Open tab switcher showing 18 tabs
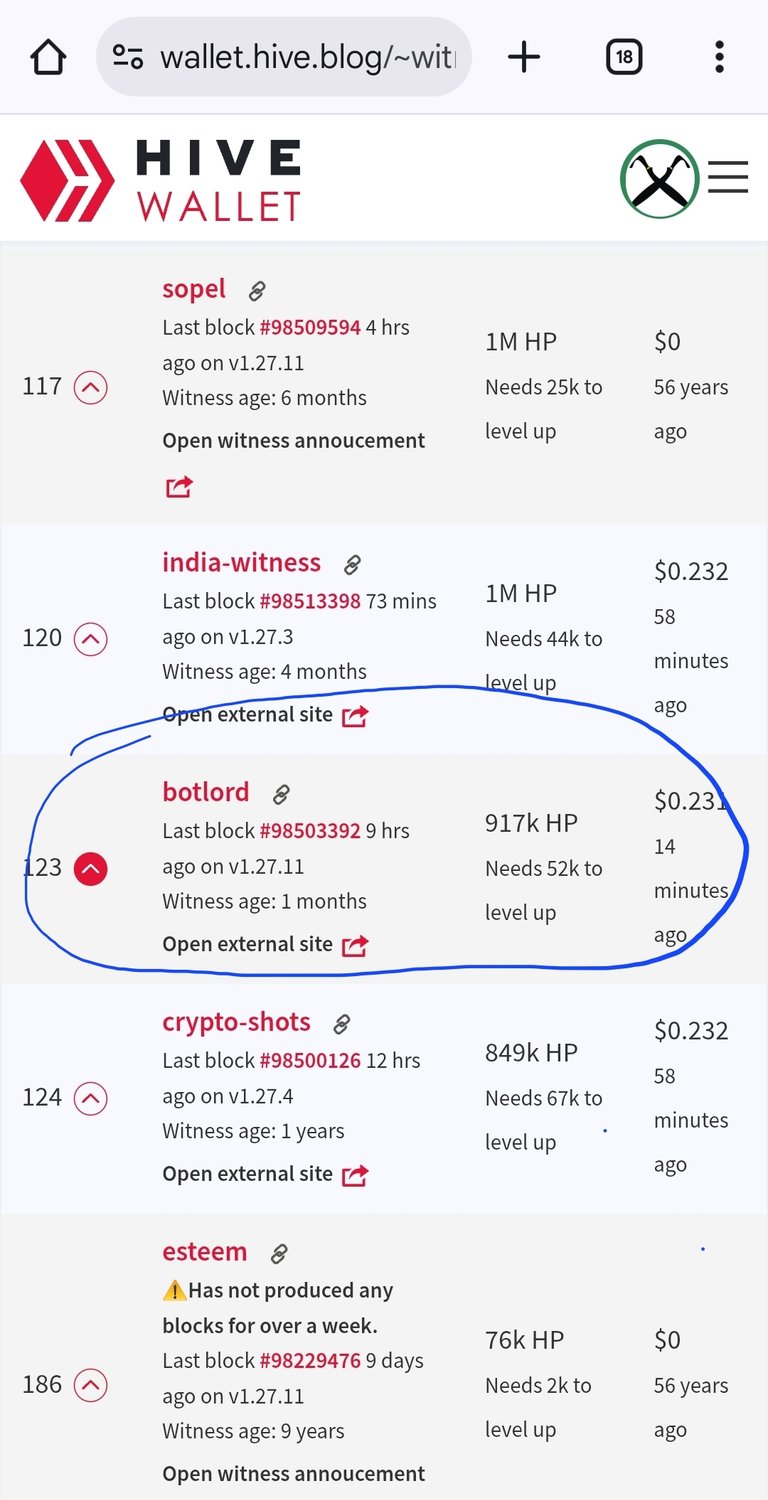The height and width of the screenshot is (1500, 768). pos(624,57)
